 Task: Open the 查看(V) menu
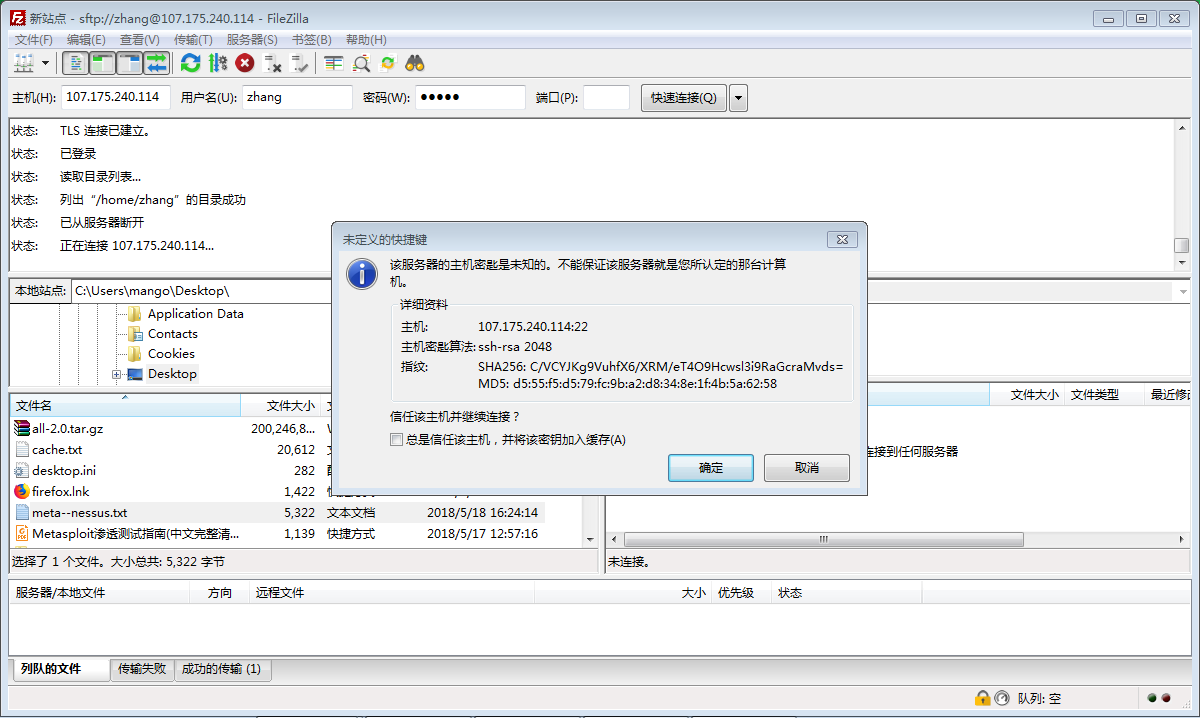coord(140,39)
